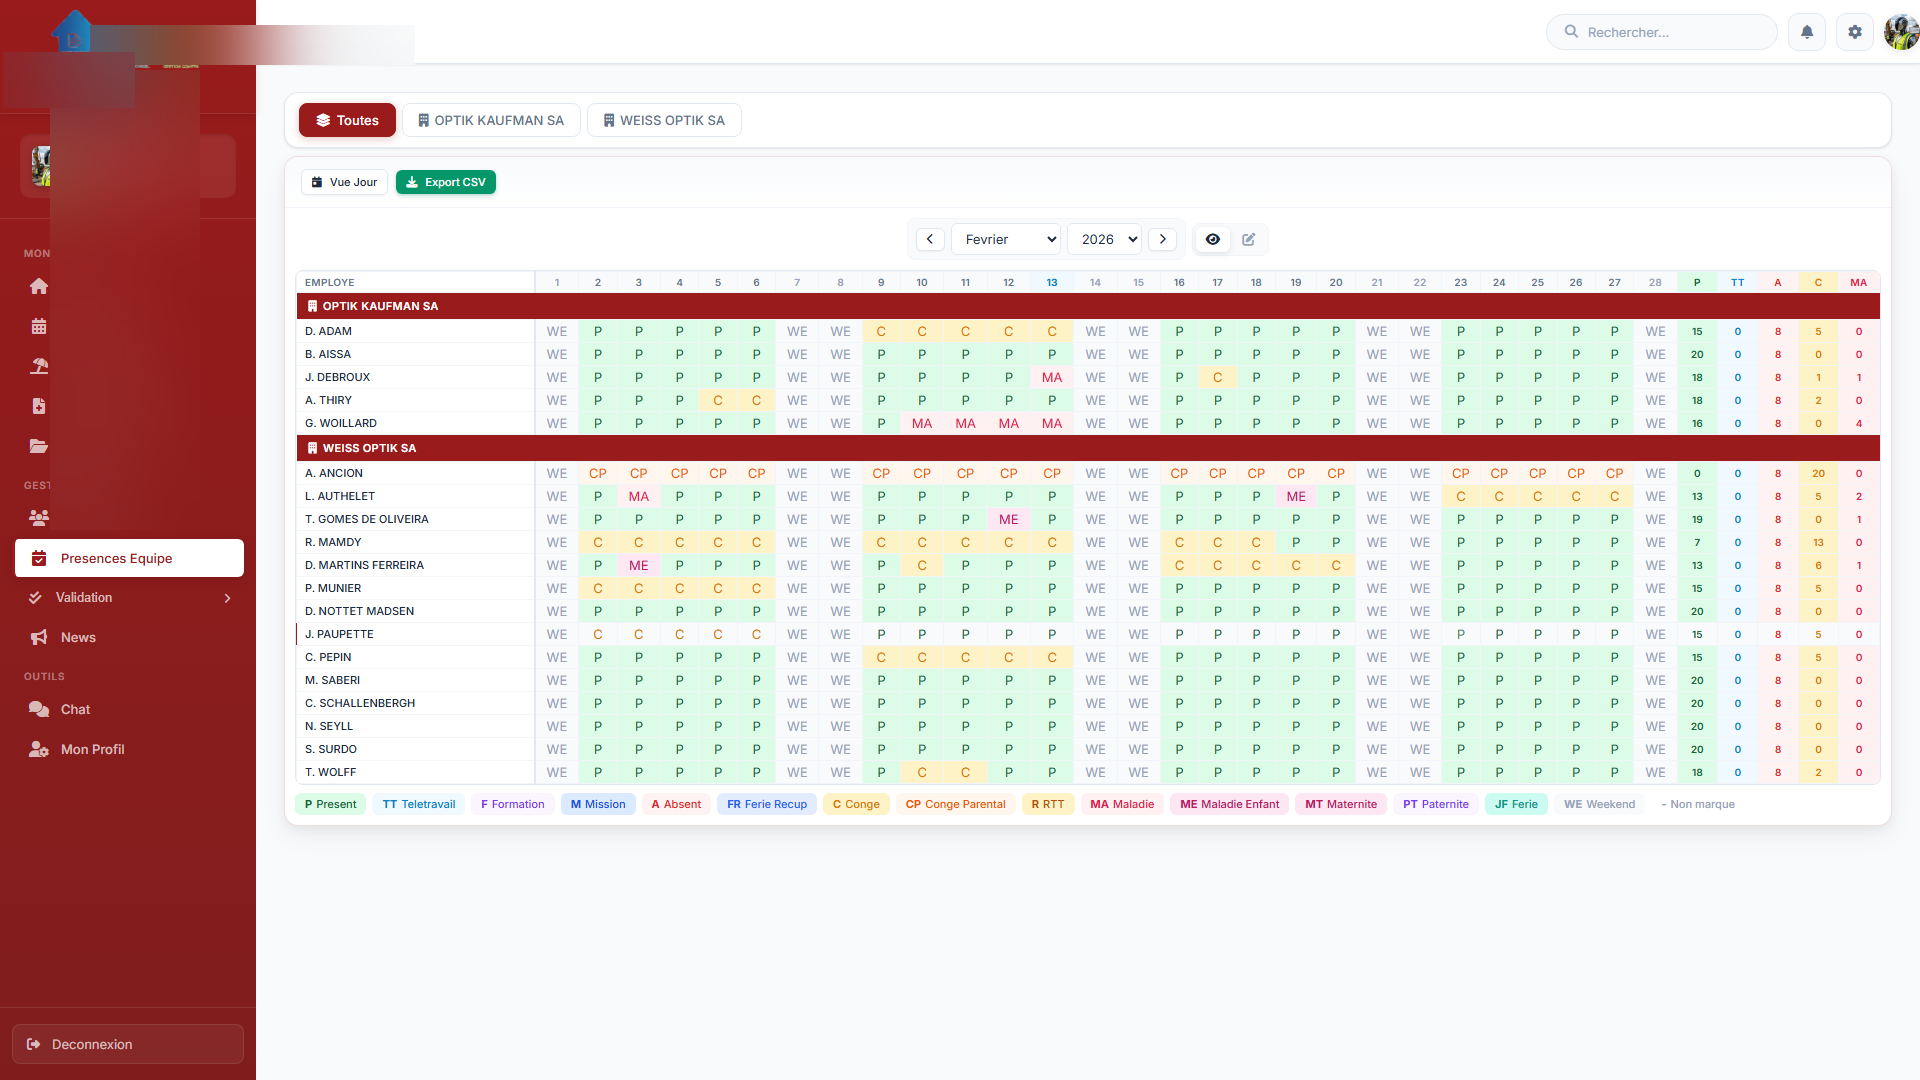Click the beach umbrella leave icon
The image size is (1920, 1080).
click(x=39, y=366)
